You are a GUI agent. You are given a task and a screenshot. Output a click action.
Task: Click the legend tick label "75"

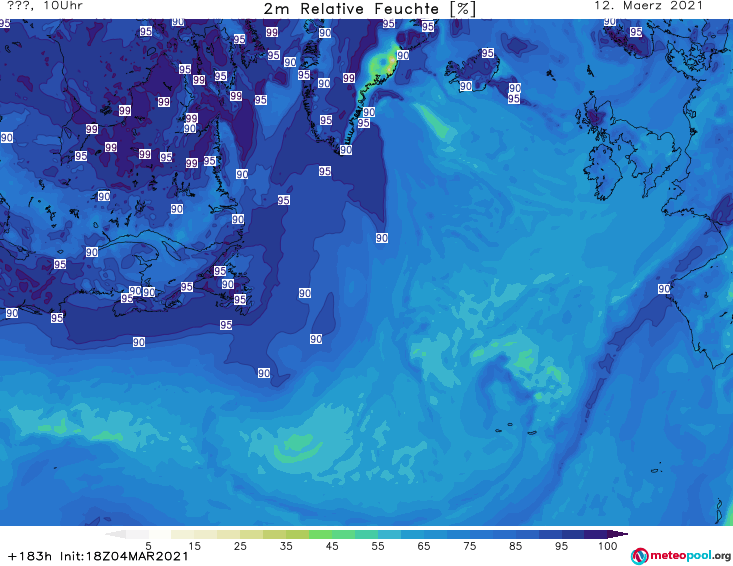pos(470,546)
